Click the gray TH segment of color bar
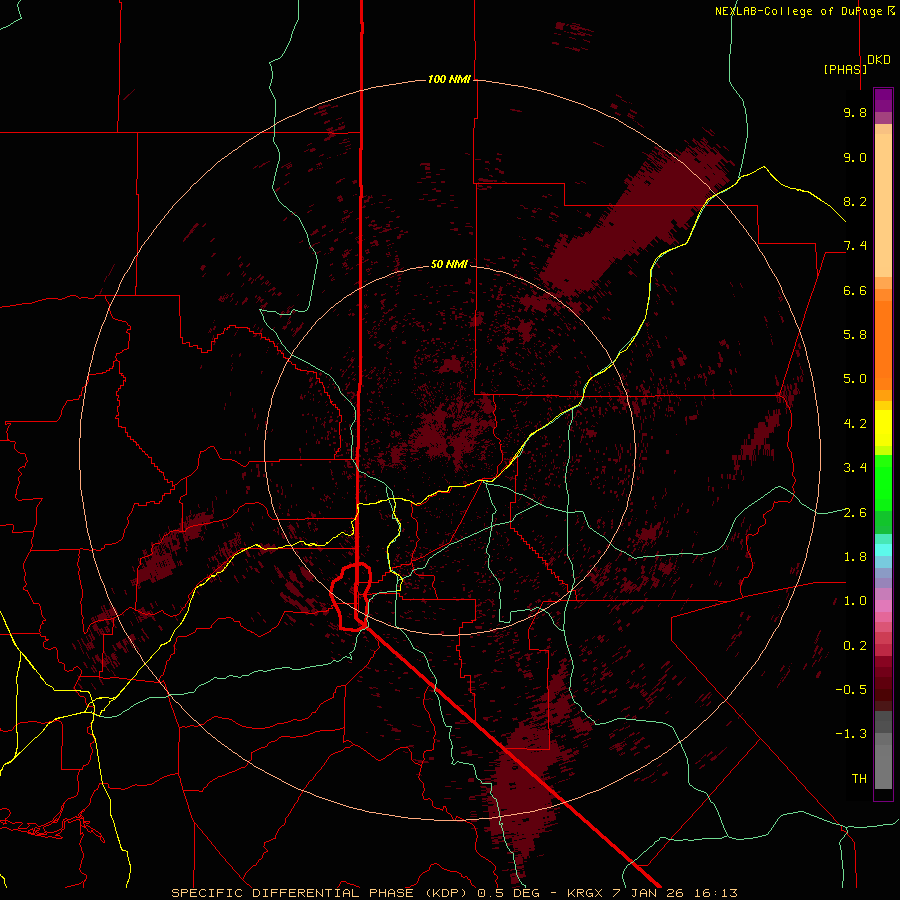Image resolution: width=900 pixels, height=900 pixels. click(883, 766)
